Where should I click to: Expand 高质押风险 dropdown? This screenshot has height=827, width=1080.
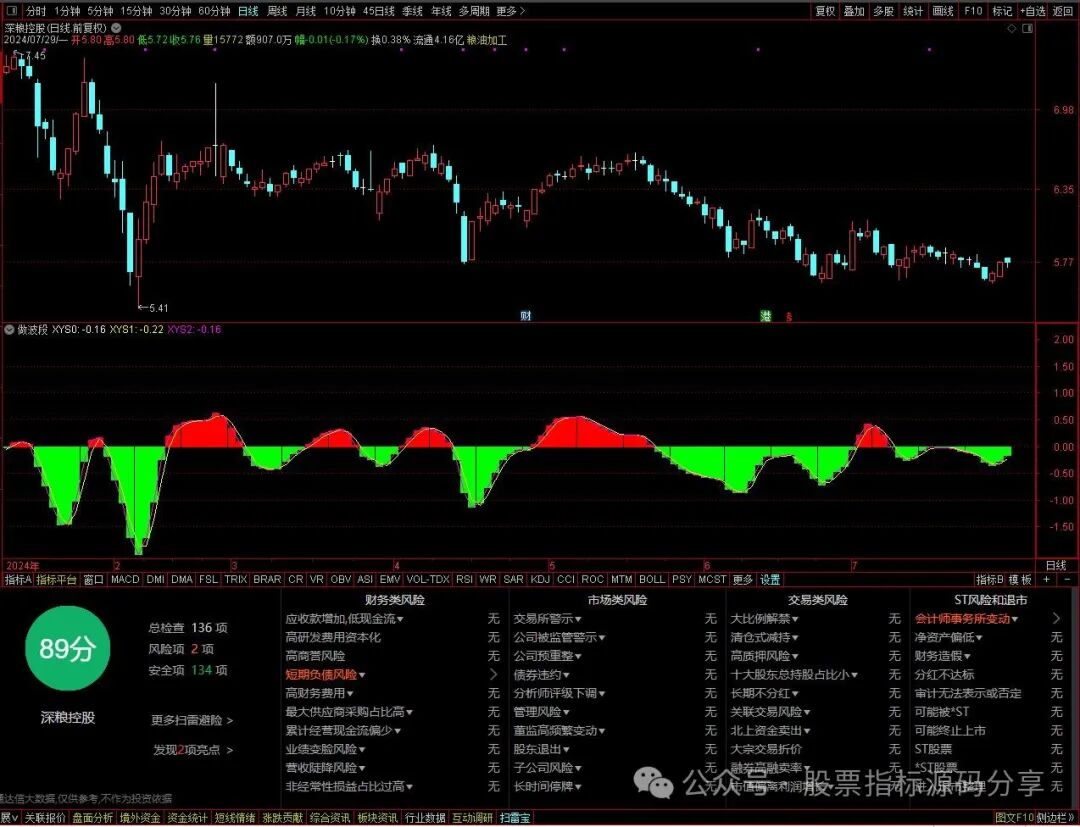coord(794,656)
